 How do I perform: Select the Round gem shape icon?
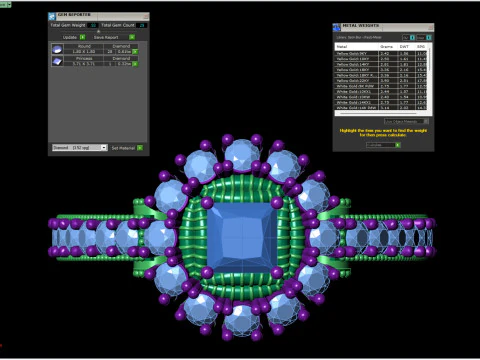[57, 49]
